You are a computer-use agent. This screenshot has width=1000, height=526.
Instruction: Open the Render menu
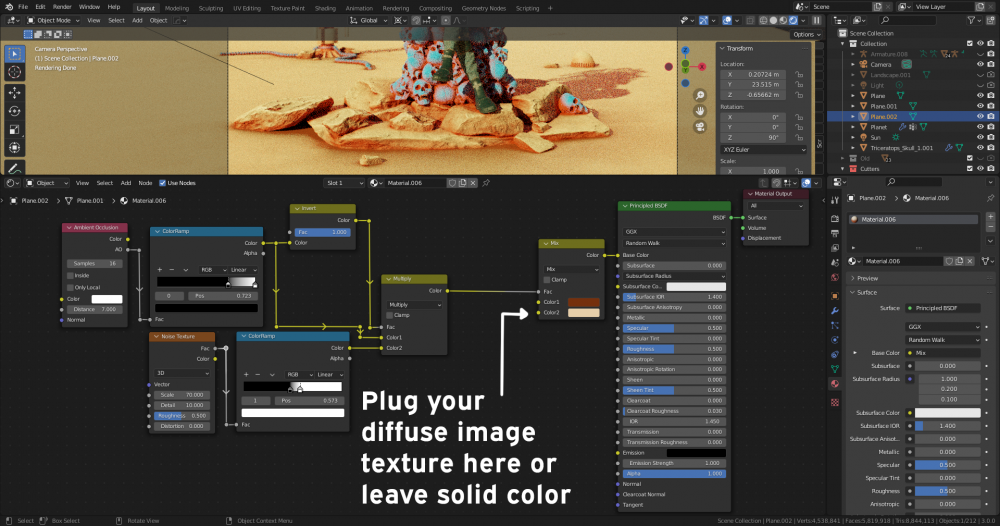click(62, 7)
